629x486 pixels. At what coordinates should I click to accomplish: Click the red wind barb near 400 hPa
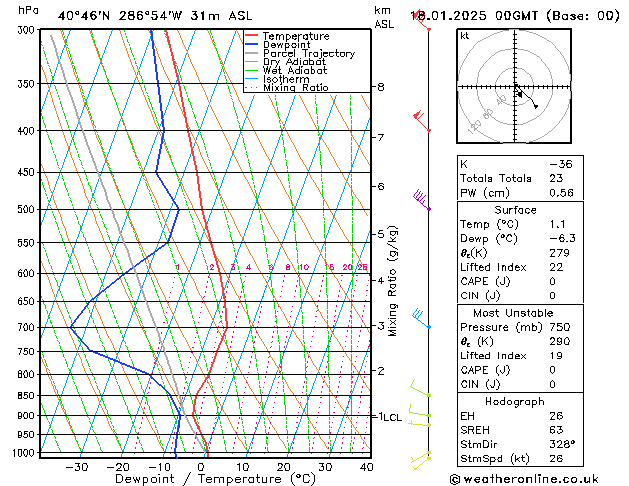tap(421, 121)
